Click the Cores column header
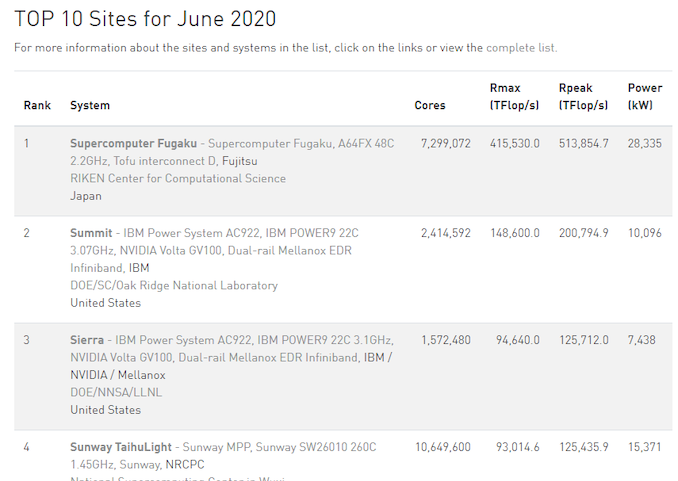This screenshot has width=678, height=481. [x=430, y=105]
